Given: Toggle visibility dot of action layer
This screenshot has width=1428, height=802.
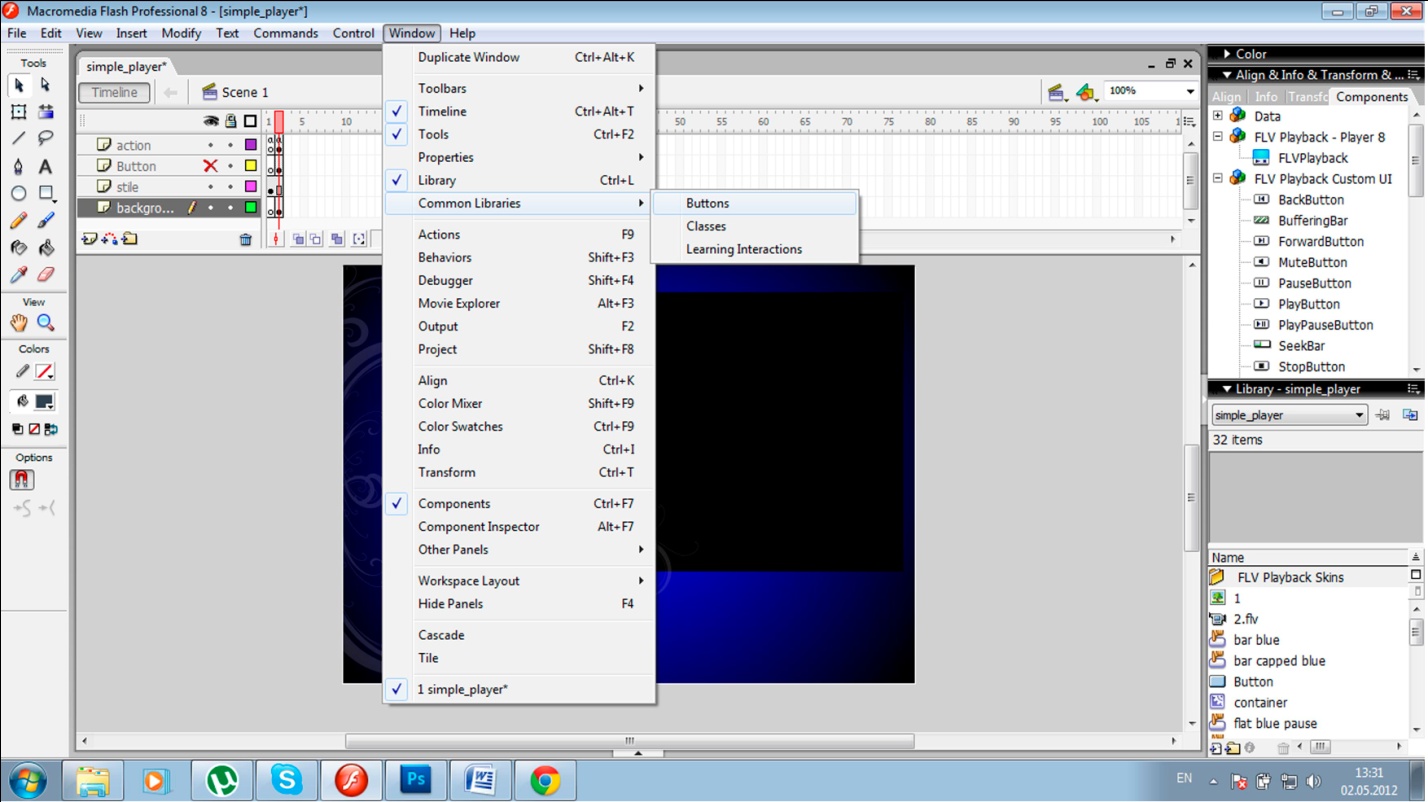Looking at the screenshot, I should click(x=210, y=145).
